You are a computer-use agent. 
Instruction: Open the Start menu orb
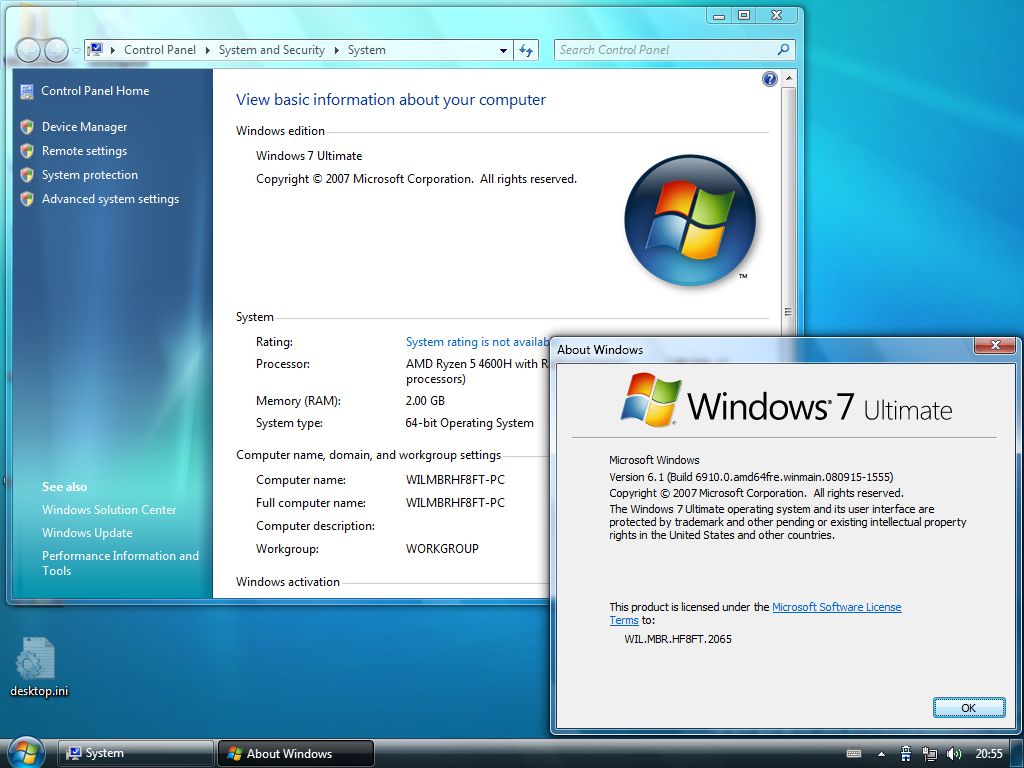coord(25,753)
